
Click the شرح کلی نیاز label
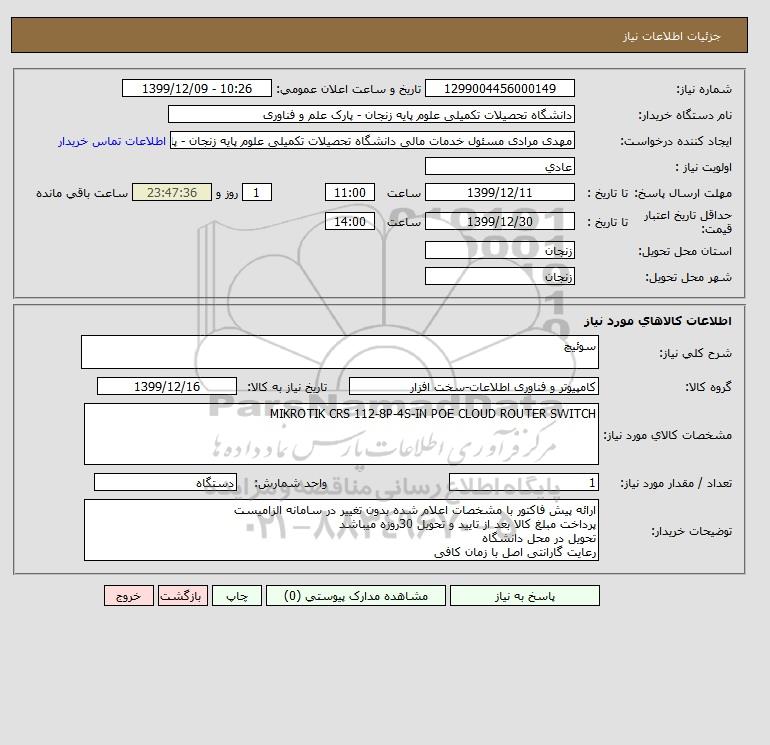pyautogui.click(x=695, y=353)
